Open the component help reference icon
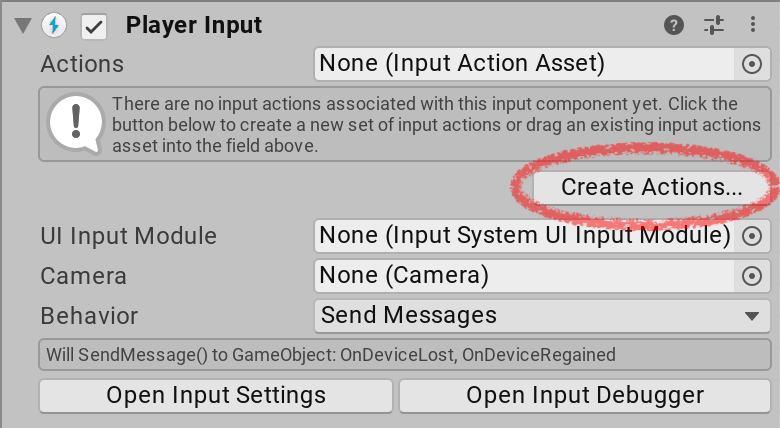The height and width of the screenshot is (428, 780). 676,24
